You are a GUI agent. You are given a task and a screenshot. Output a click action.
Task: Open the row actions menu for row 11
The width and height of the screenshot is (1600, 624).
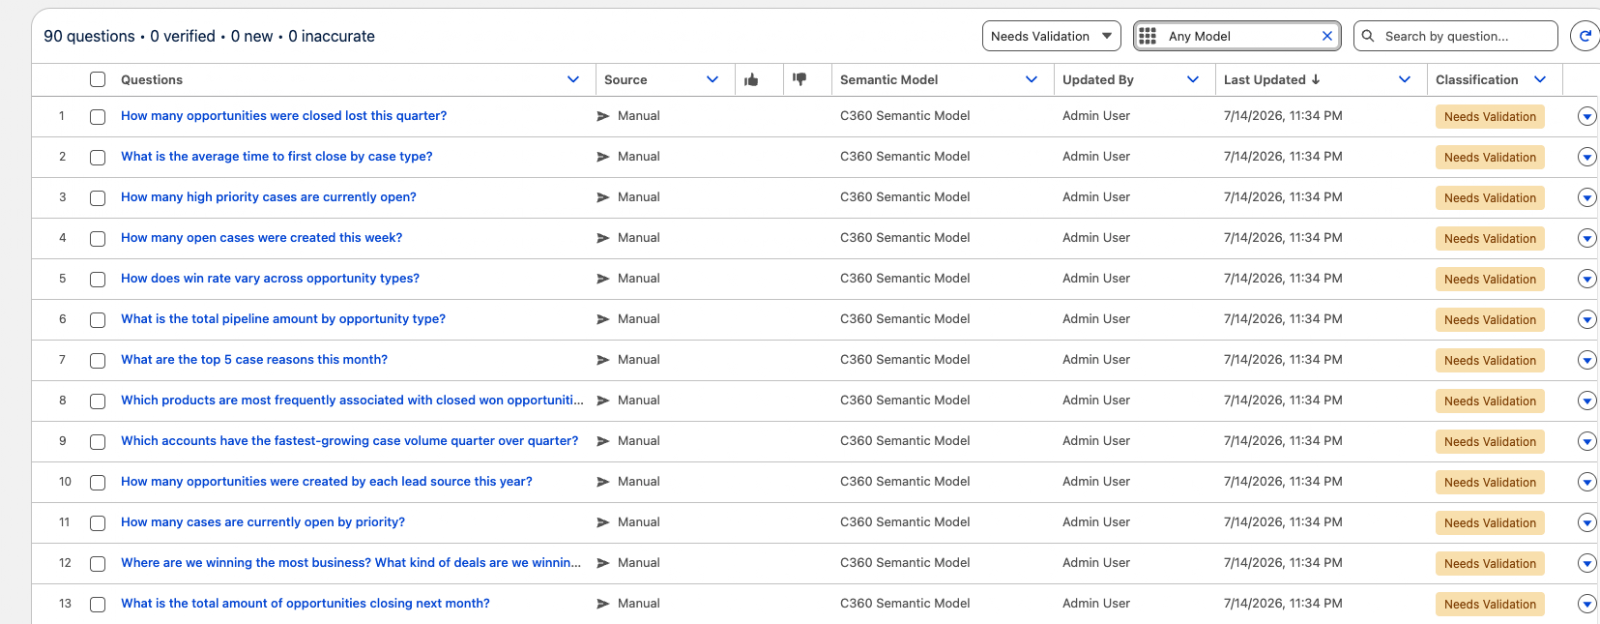tap(1586, 523)
